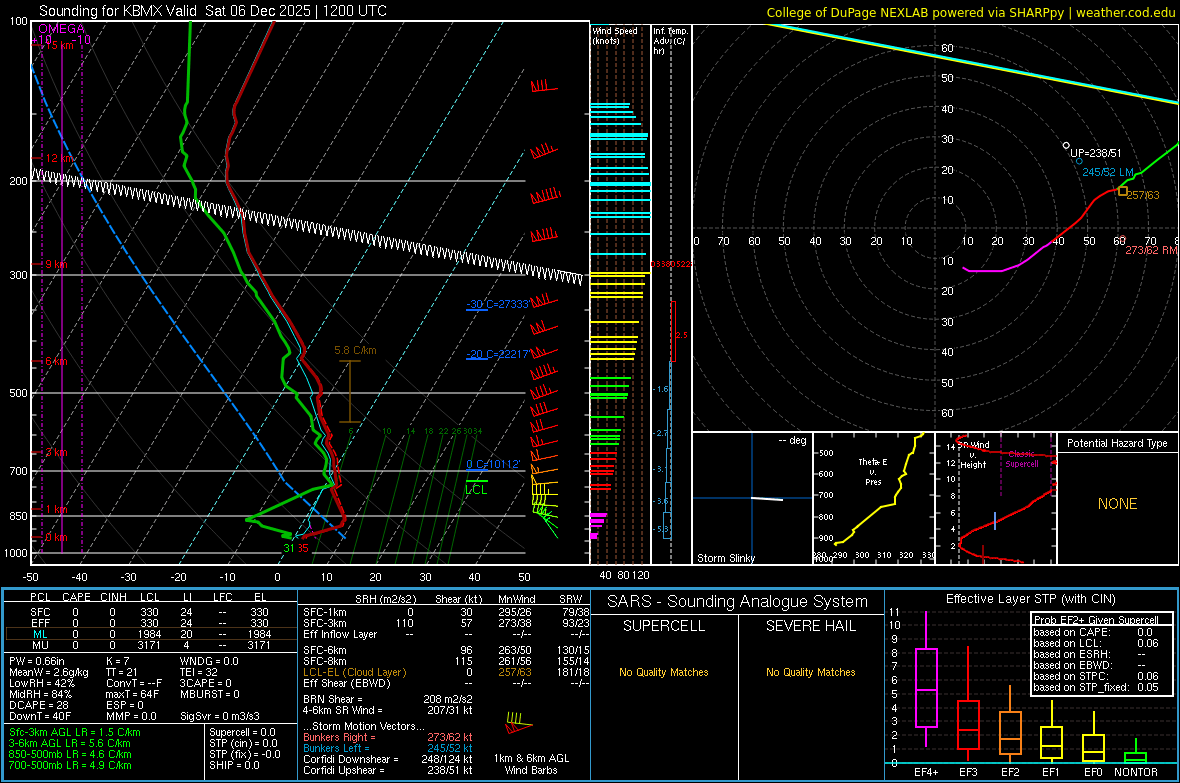The width and height of the screenshot is (1180, 783).
Task: Click the 257/63 square marker on hodograph
Action: [x=1123, y=191]
